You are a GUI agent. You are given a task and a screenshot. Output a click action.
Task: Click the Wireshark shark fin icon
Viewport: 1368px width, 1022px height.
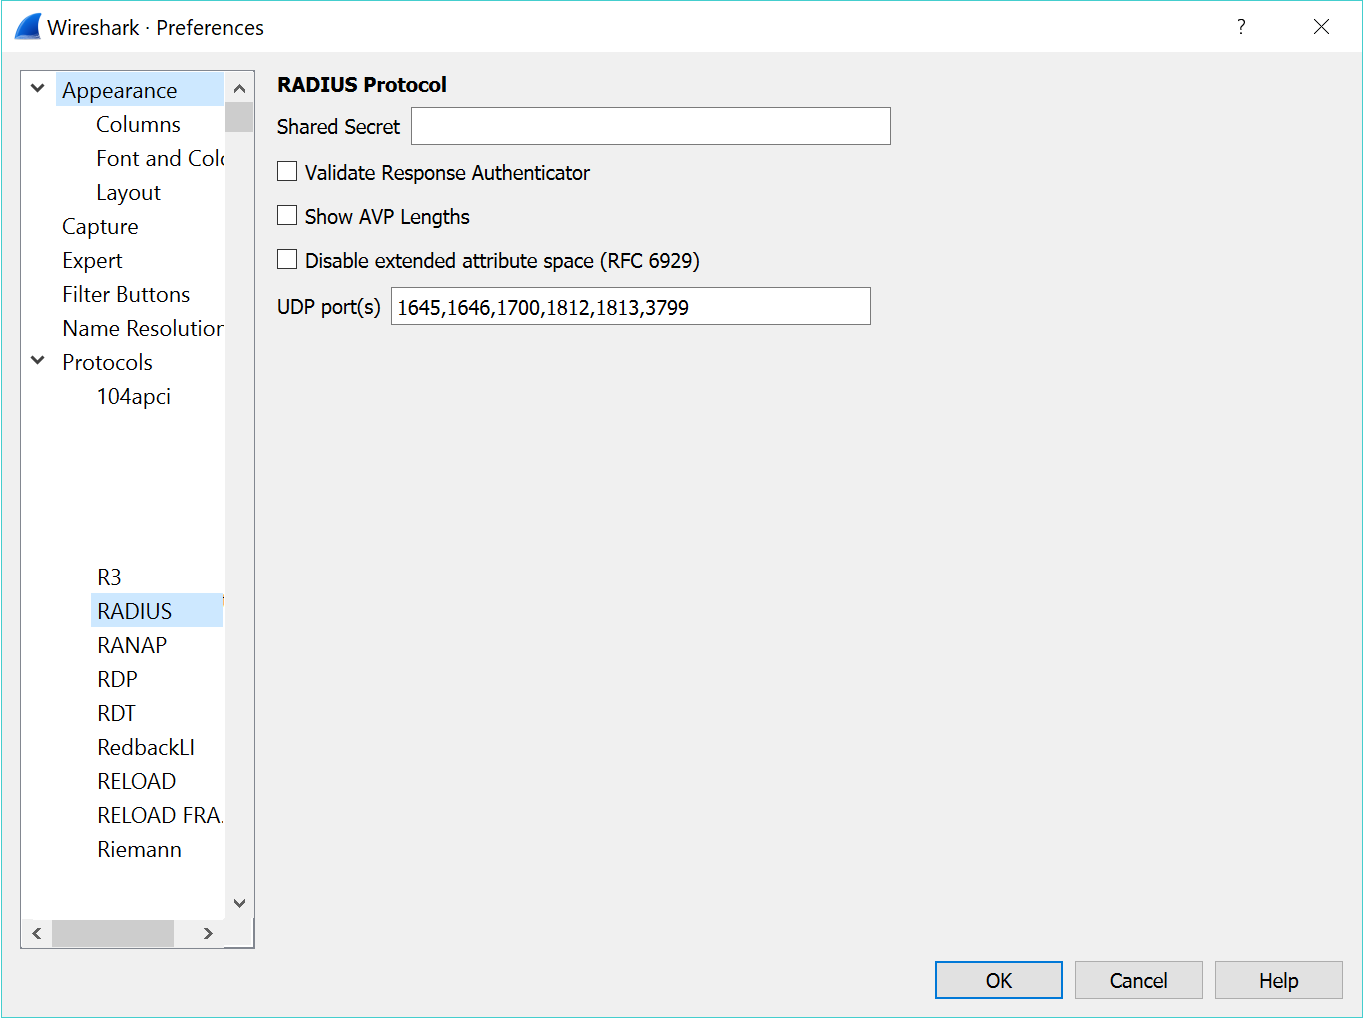click(x=28, y=27)
